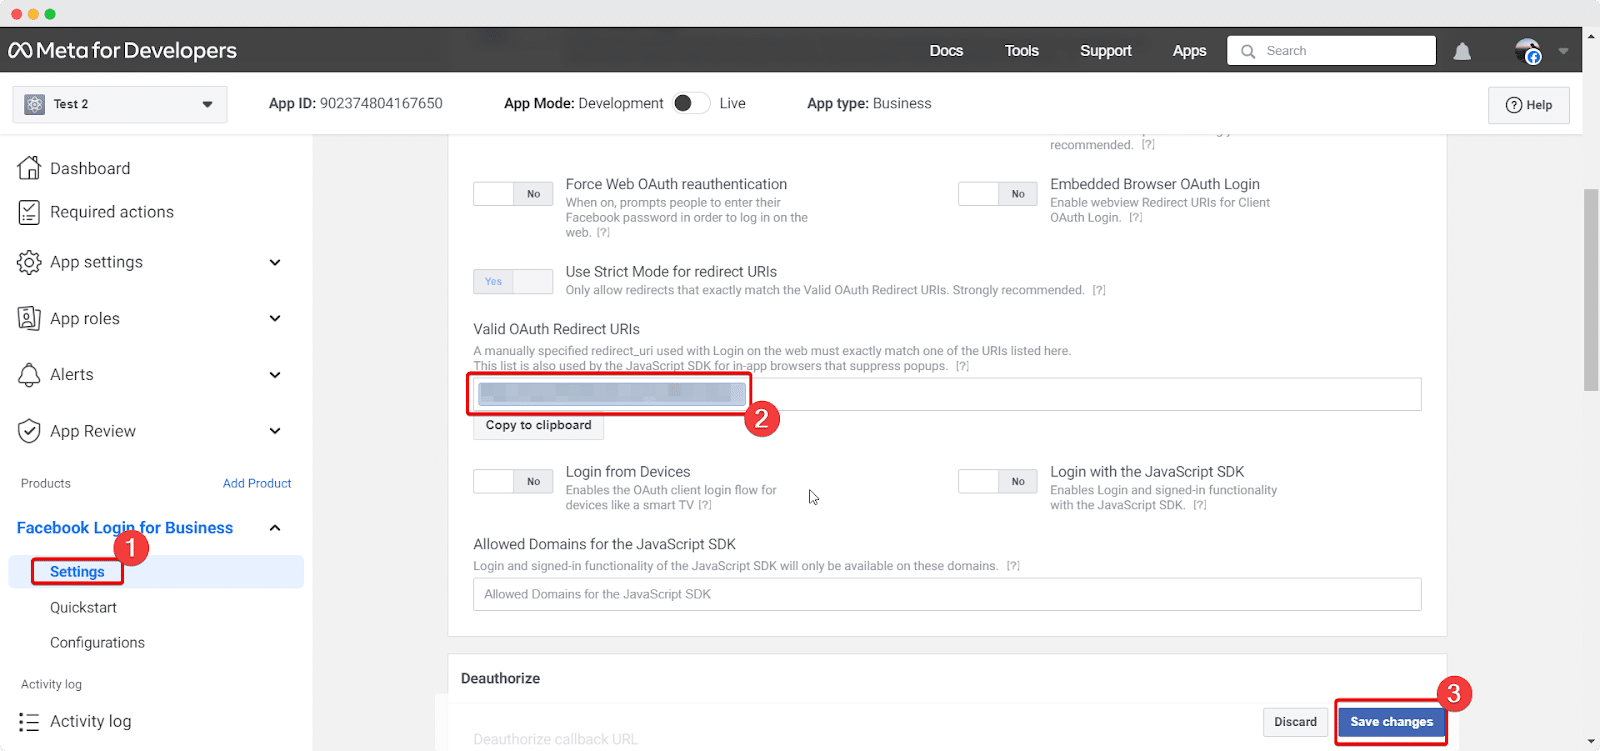The height and width of the screenshot is (751, 1600).
Task: Collapse Facebook Login for Business section
Action: click(x=275, y=528)
